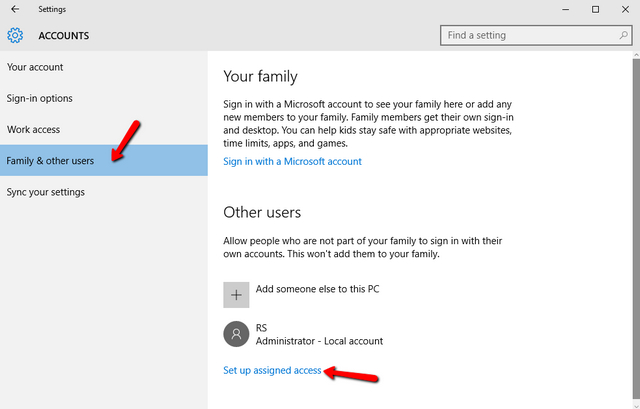Viewport: 640px width, 409px height.
Task: Select the RS Administrator local account entry
Action: pos(318,334)
